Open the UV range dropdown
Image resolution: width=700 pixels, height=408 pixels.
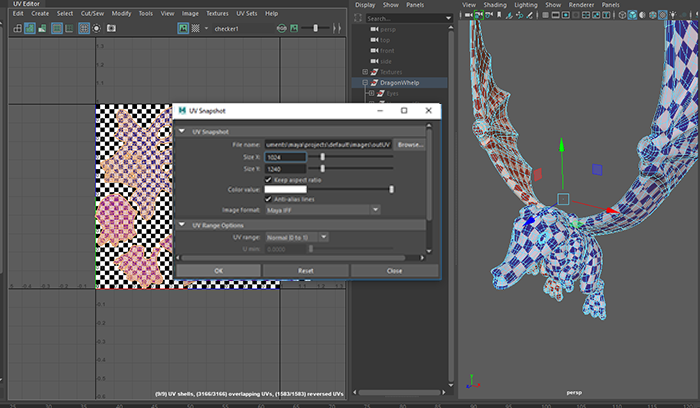[297, 237]
